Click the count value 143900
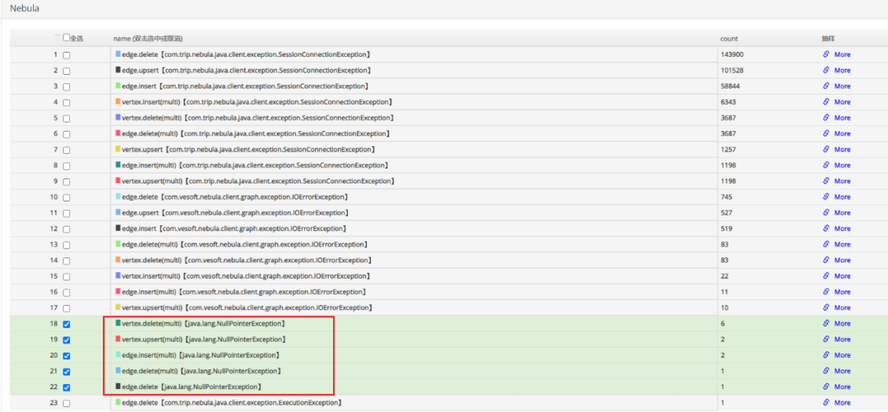 coord(732,54)
